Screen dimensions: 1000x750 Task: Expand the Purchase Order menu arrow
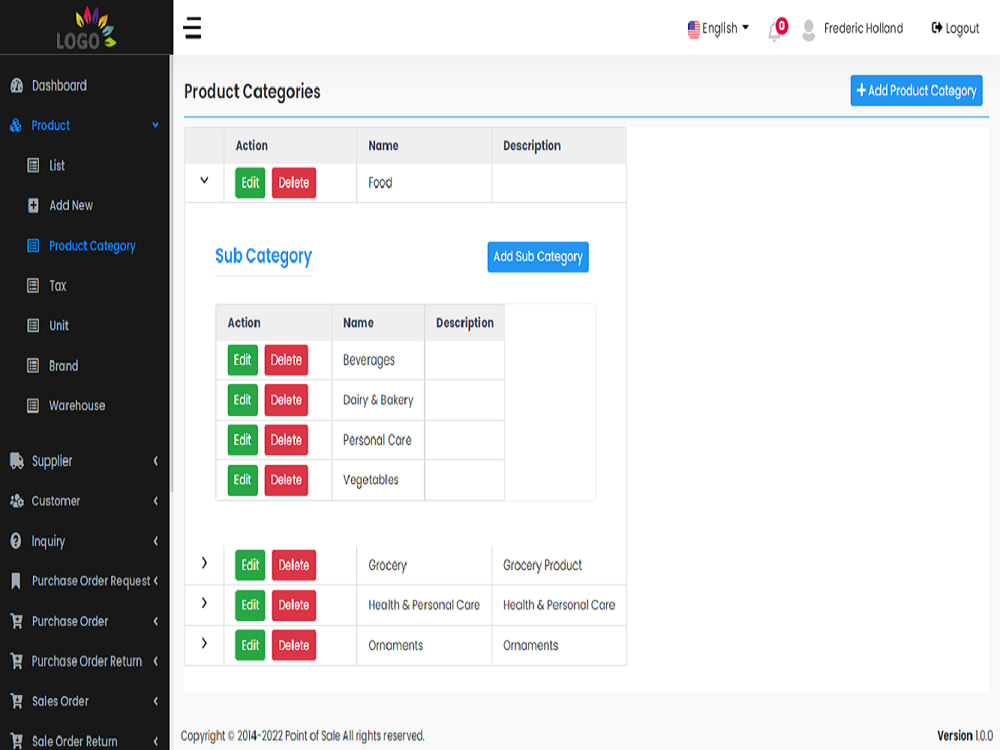155,621
